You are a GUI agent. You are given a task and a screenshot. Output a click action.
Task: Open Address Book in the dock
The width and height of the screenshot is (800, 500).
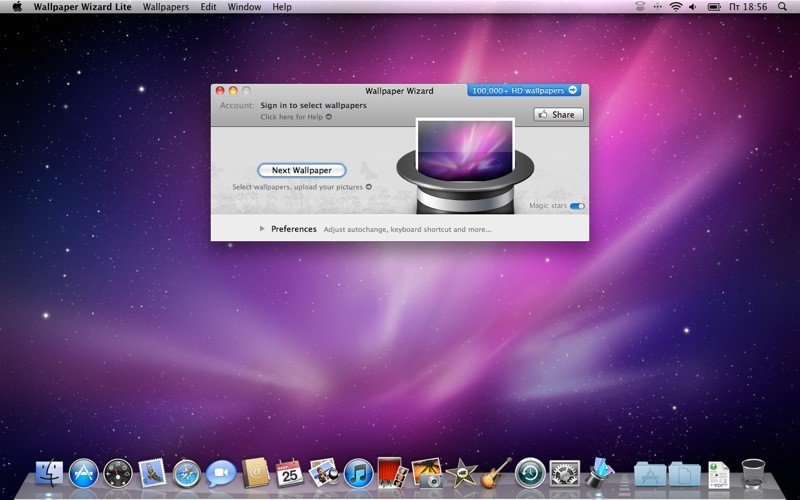pos(255,473)
